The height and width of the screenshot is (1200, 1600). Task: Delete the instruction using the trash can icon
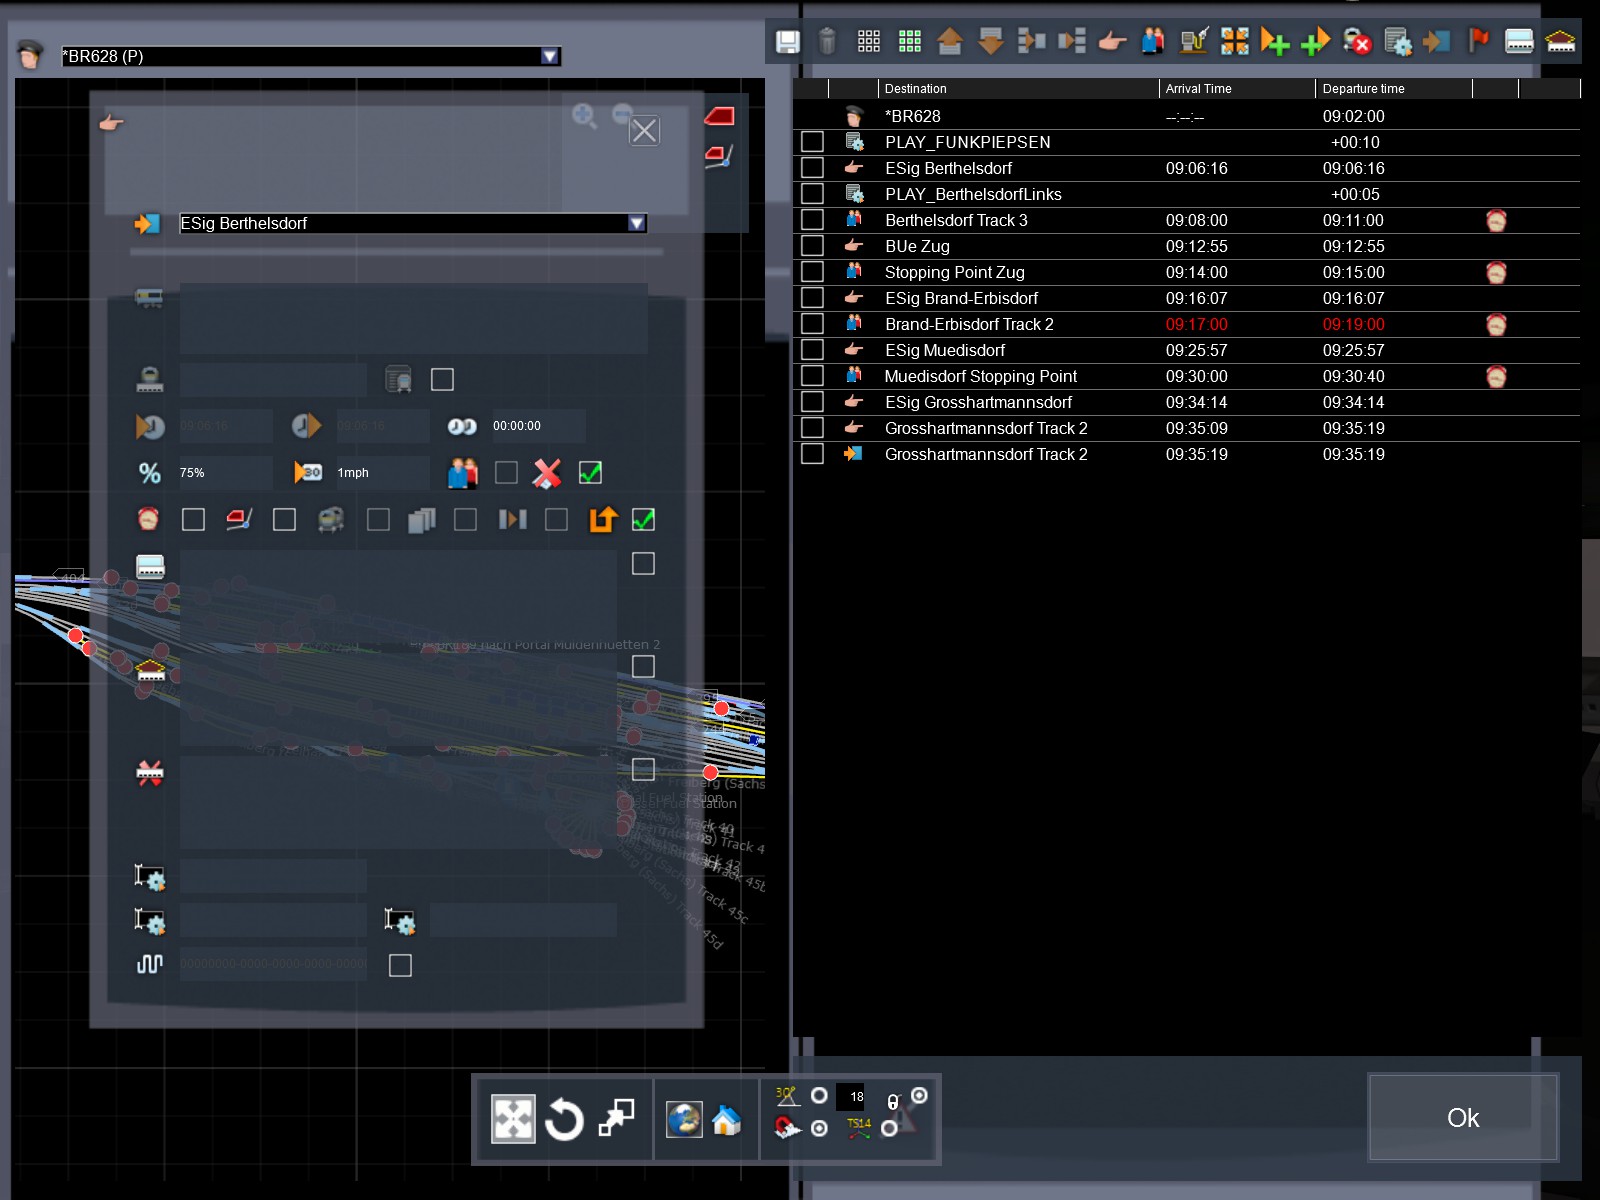click(827, 41)
